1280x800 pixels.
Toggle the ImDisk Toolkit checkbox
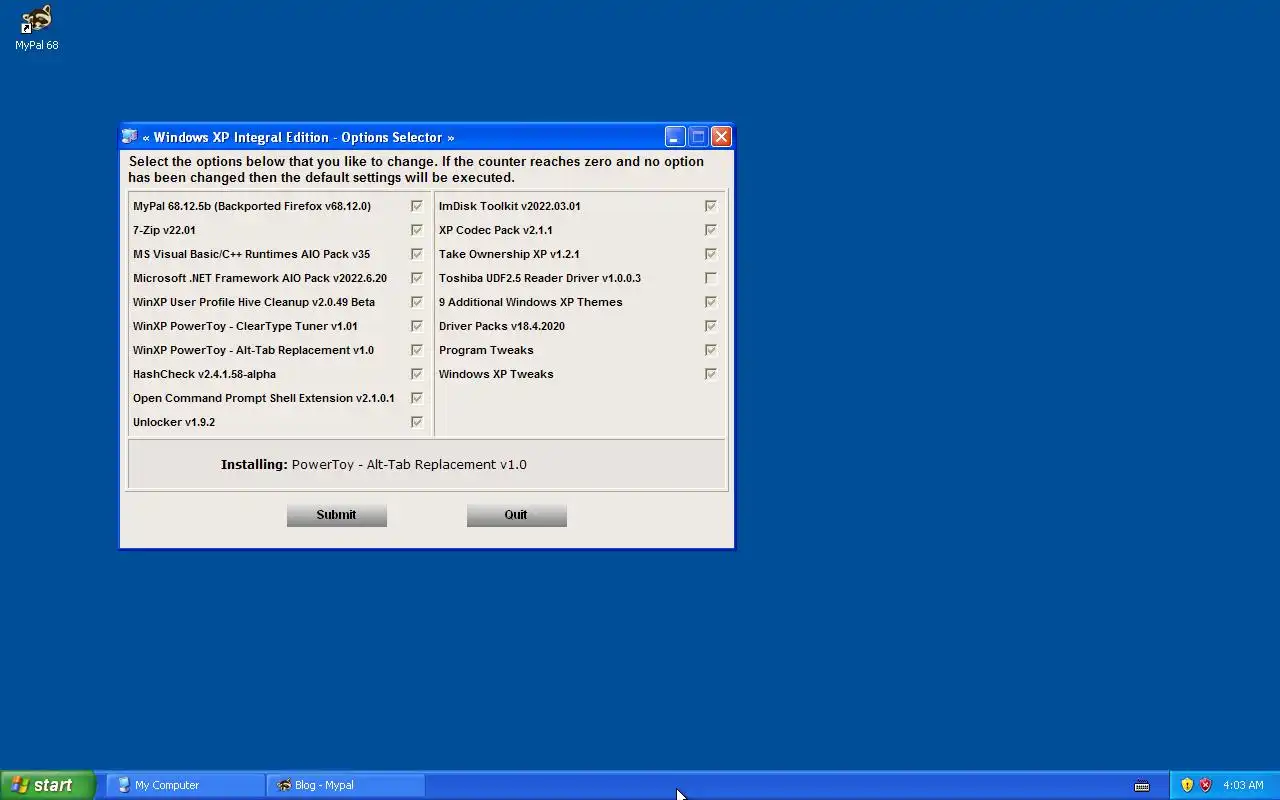(711, 206)
